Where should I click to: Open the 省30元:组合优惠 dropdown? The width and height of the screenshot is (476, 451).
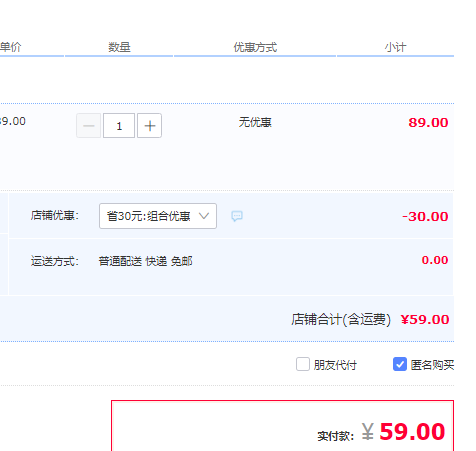pyautogui.click(x=158, y=216)
